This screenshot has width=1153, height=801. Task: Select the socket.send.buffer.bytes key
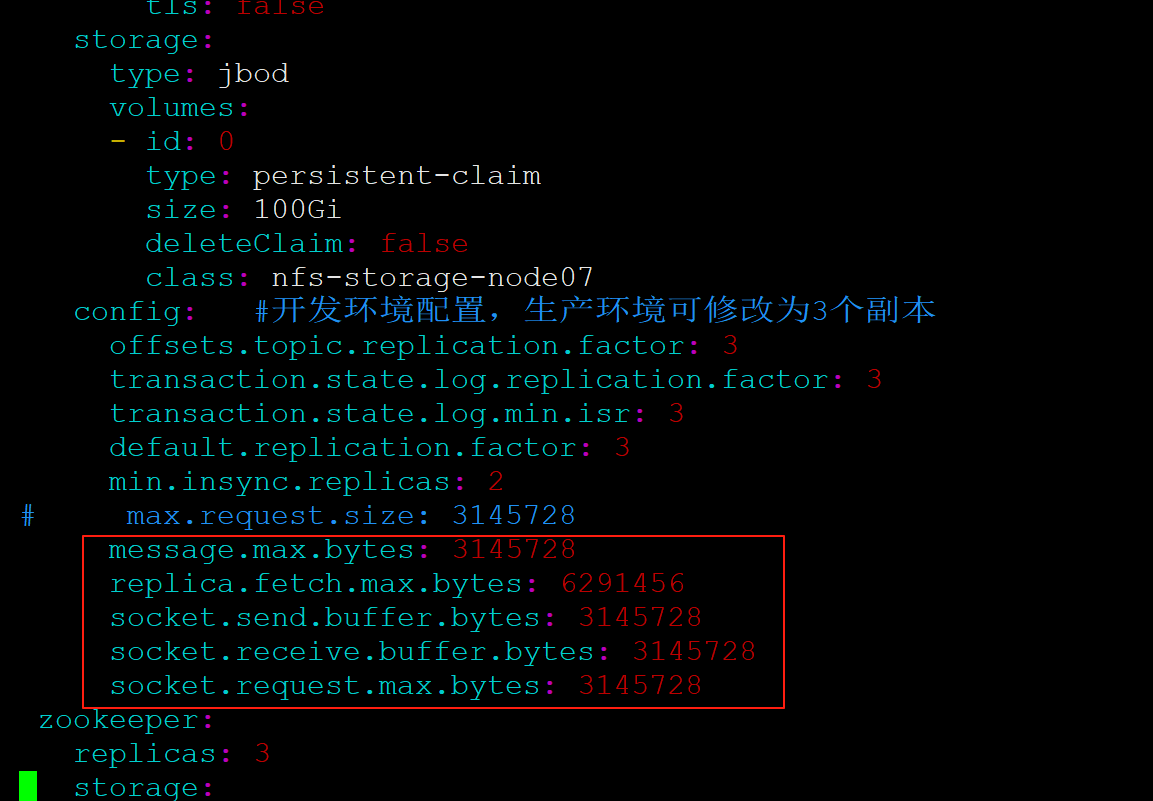pos(325,617)
